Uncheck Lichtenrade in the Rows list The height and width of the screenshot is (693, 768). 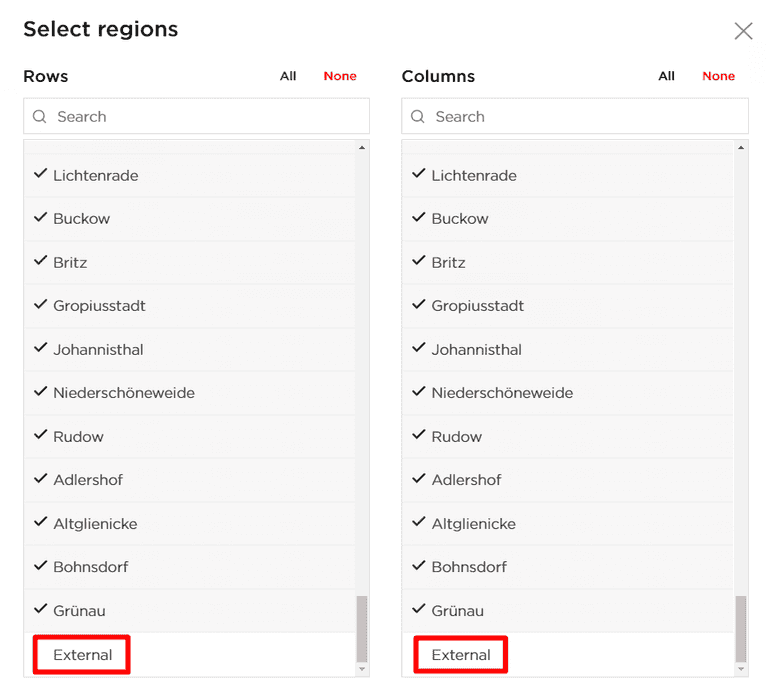tap(95, 176)
